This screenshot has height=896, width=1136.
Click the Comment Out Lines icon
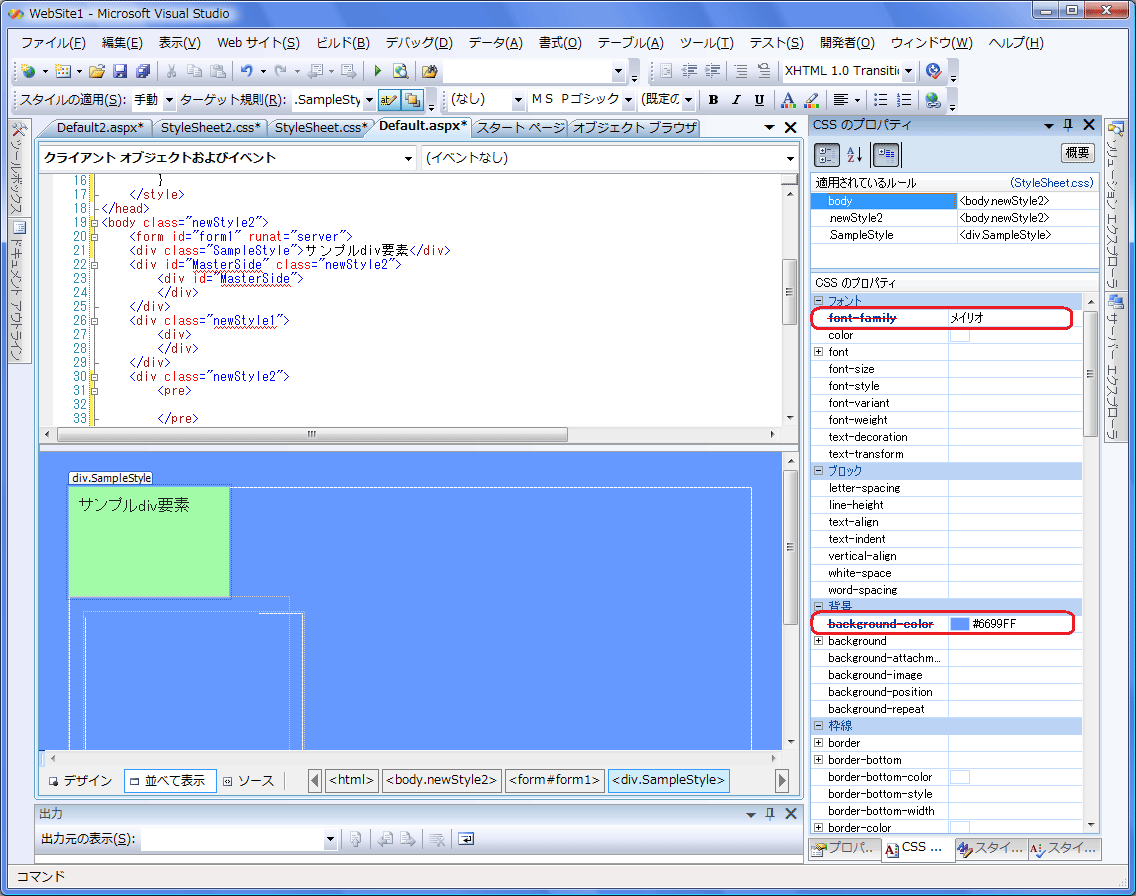click(x=740, y=71)
